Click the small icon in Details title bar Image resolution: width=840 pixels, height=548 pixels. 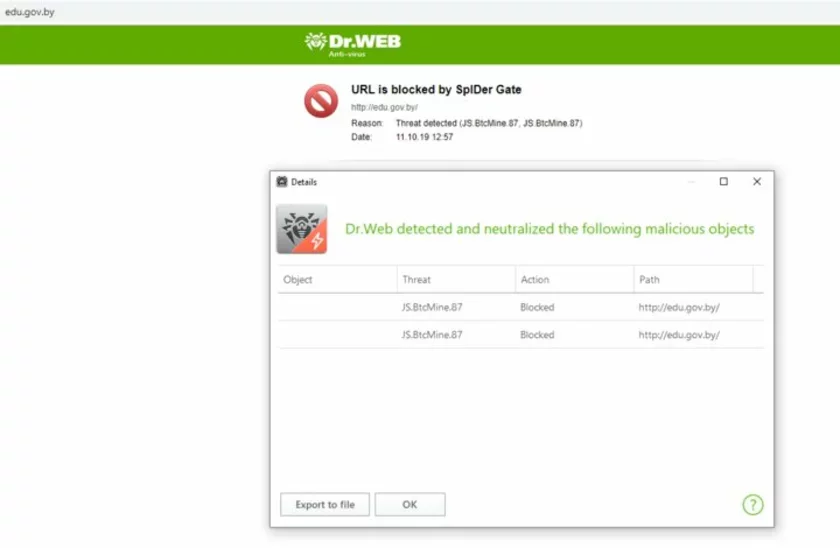tap(282, 182)
